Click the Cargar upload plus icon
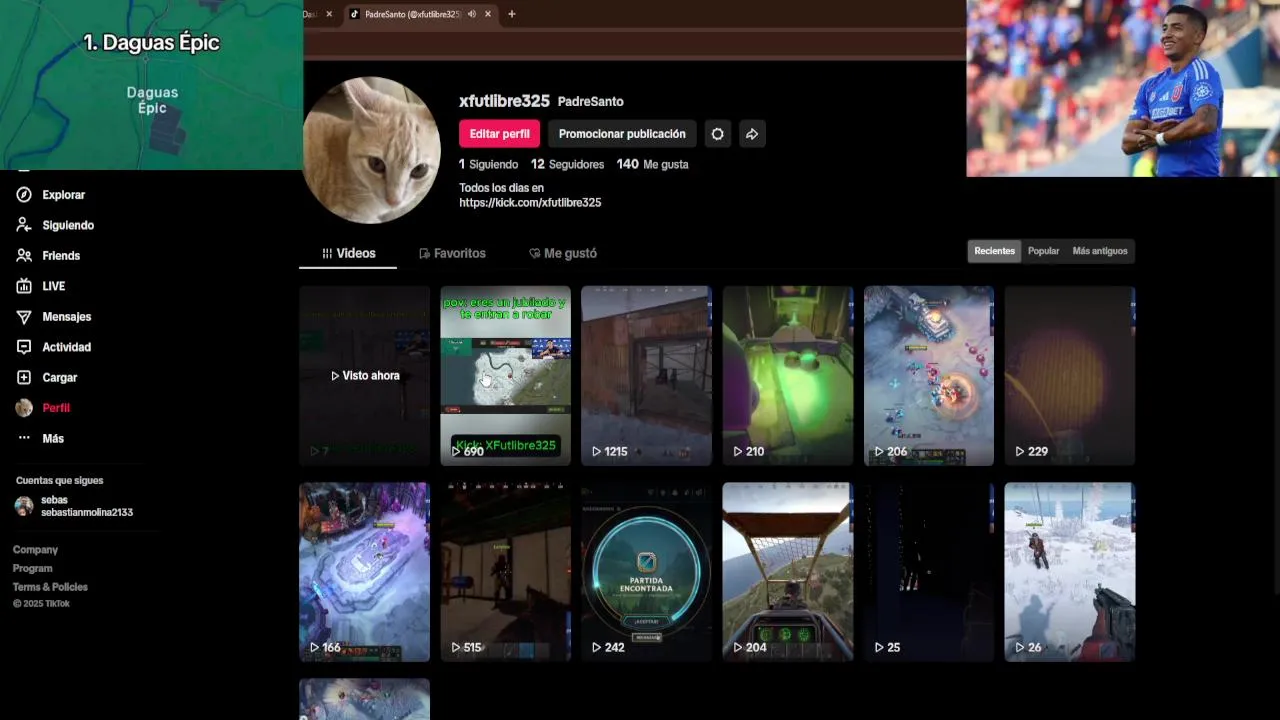This screenshot has width=1280, height=720. [x=24, y=377]
